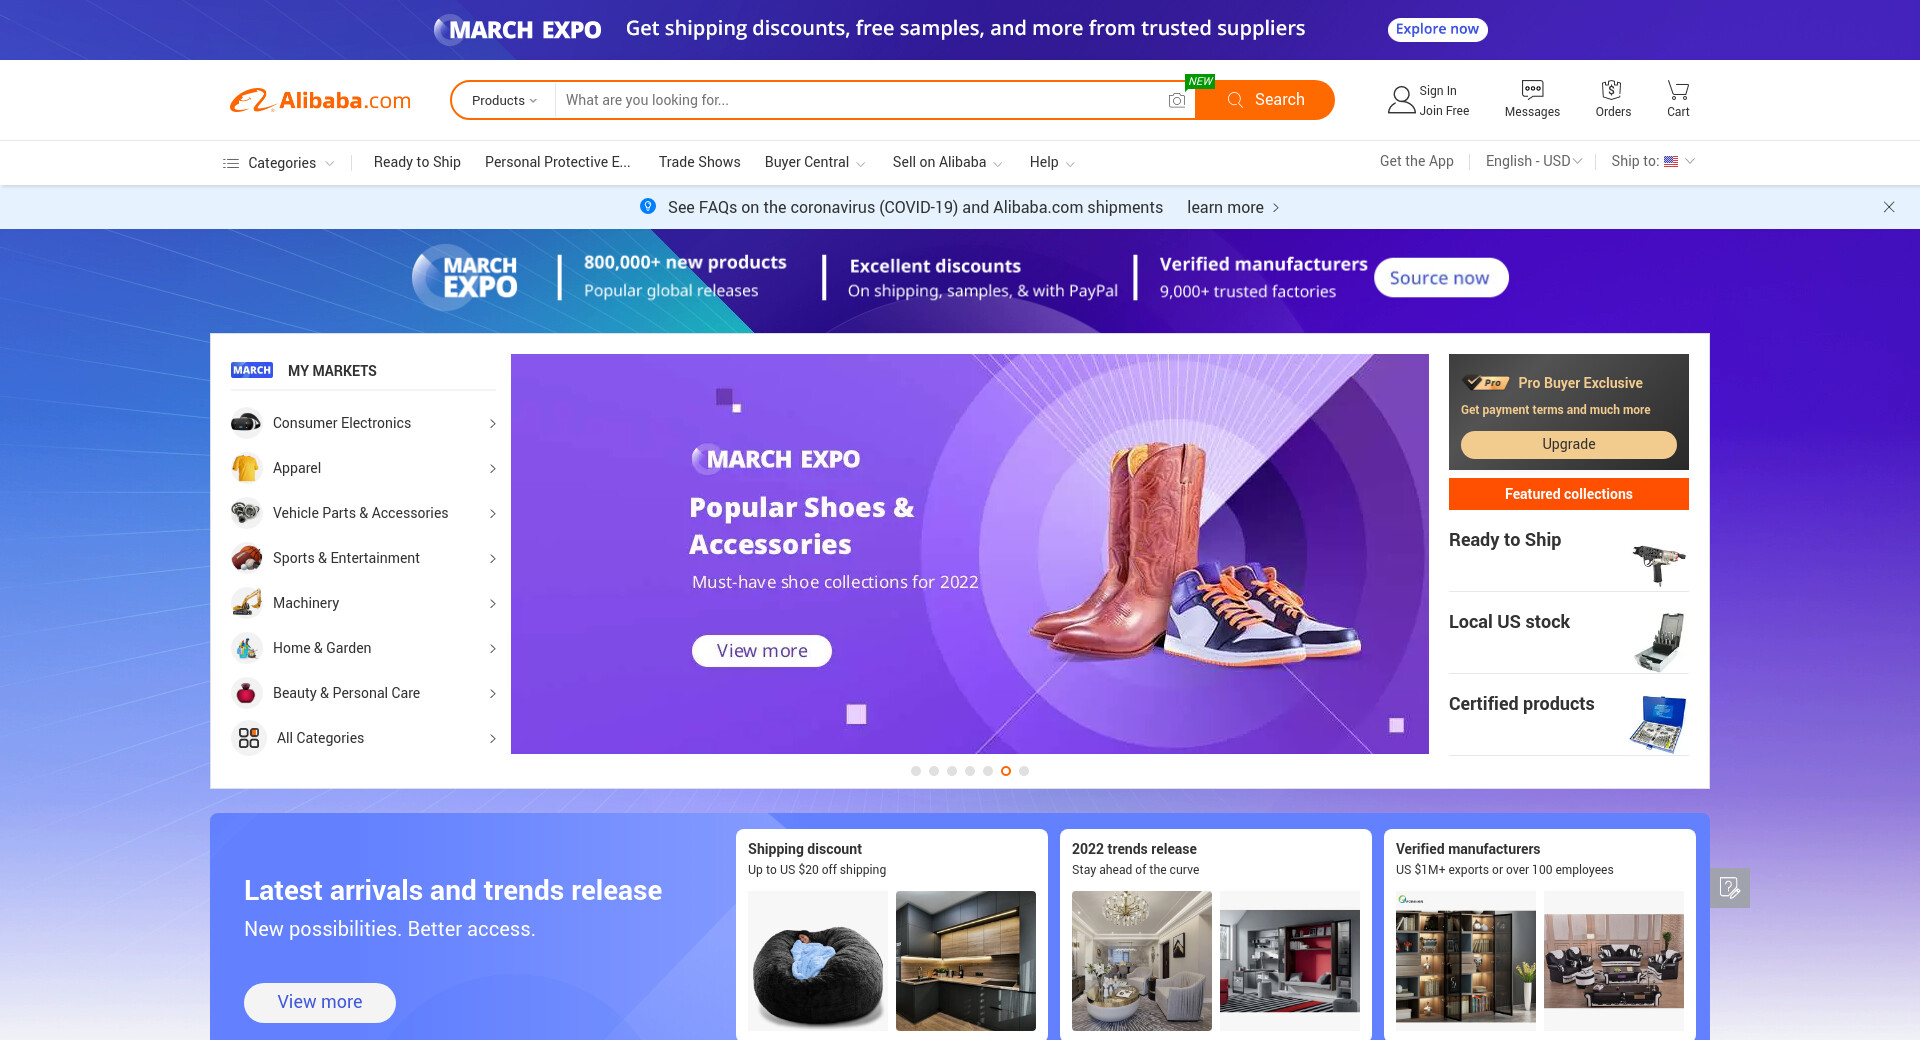Open the dark kitchen cabinet product image
The image size is (1920, 1040).
tap(966, 961)
